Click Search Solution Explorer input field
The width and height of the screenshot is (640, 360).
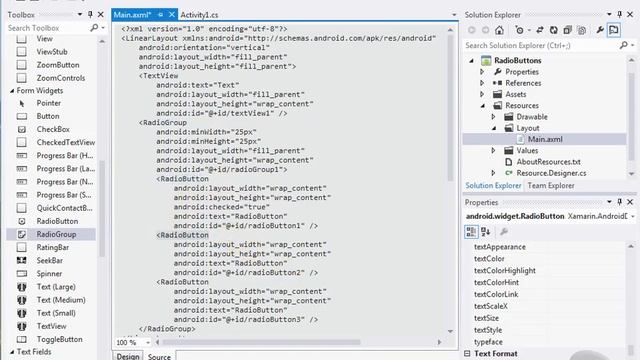tap(541, 45)
